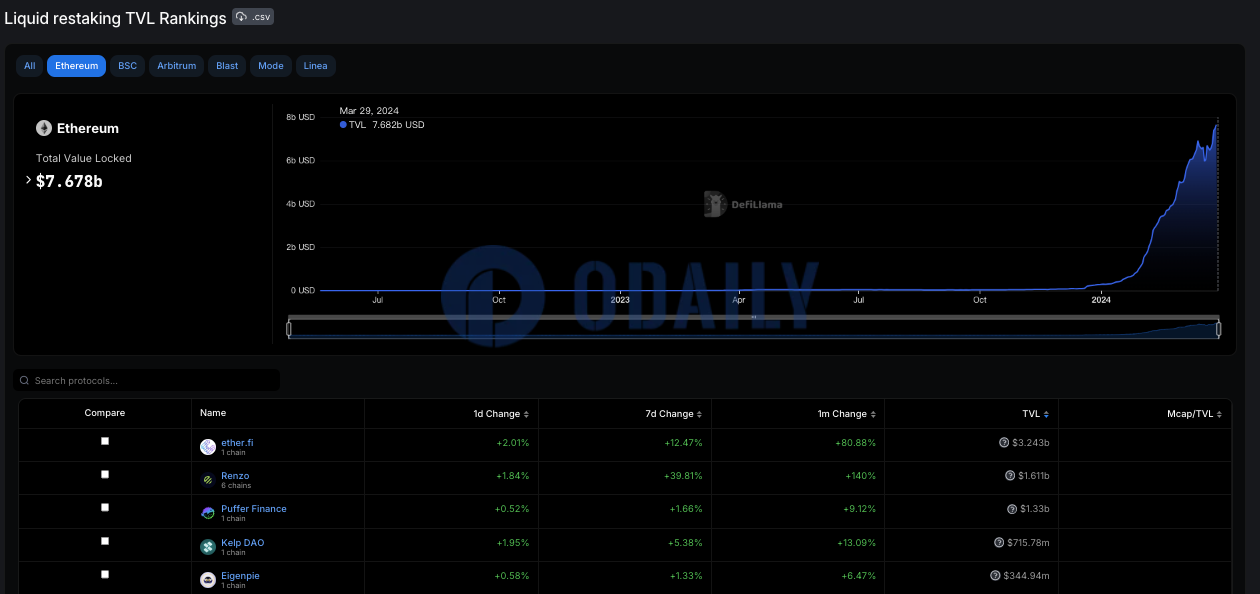The width and height of the screenshot is (1260, 594).
Task: Click the Eigenpie protocol logo
Action: click(208, 580)
